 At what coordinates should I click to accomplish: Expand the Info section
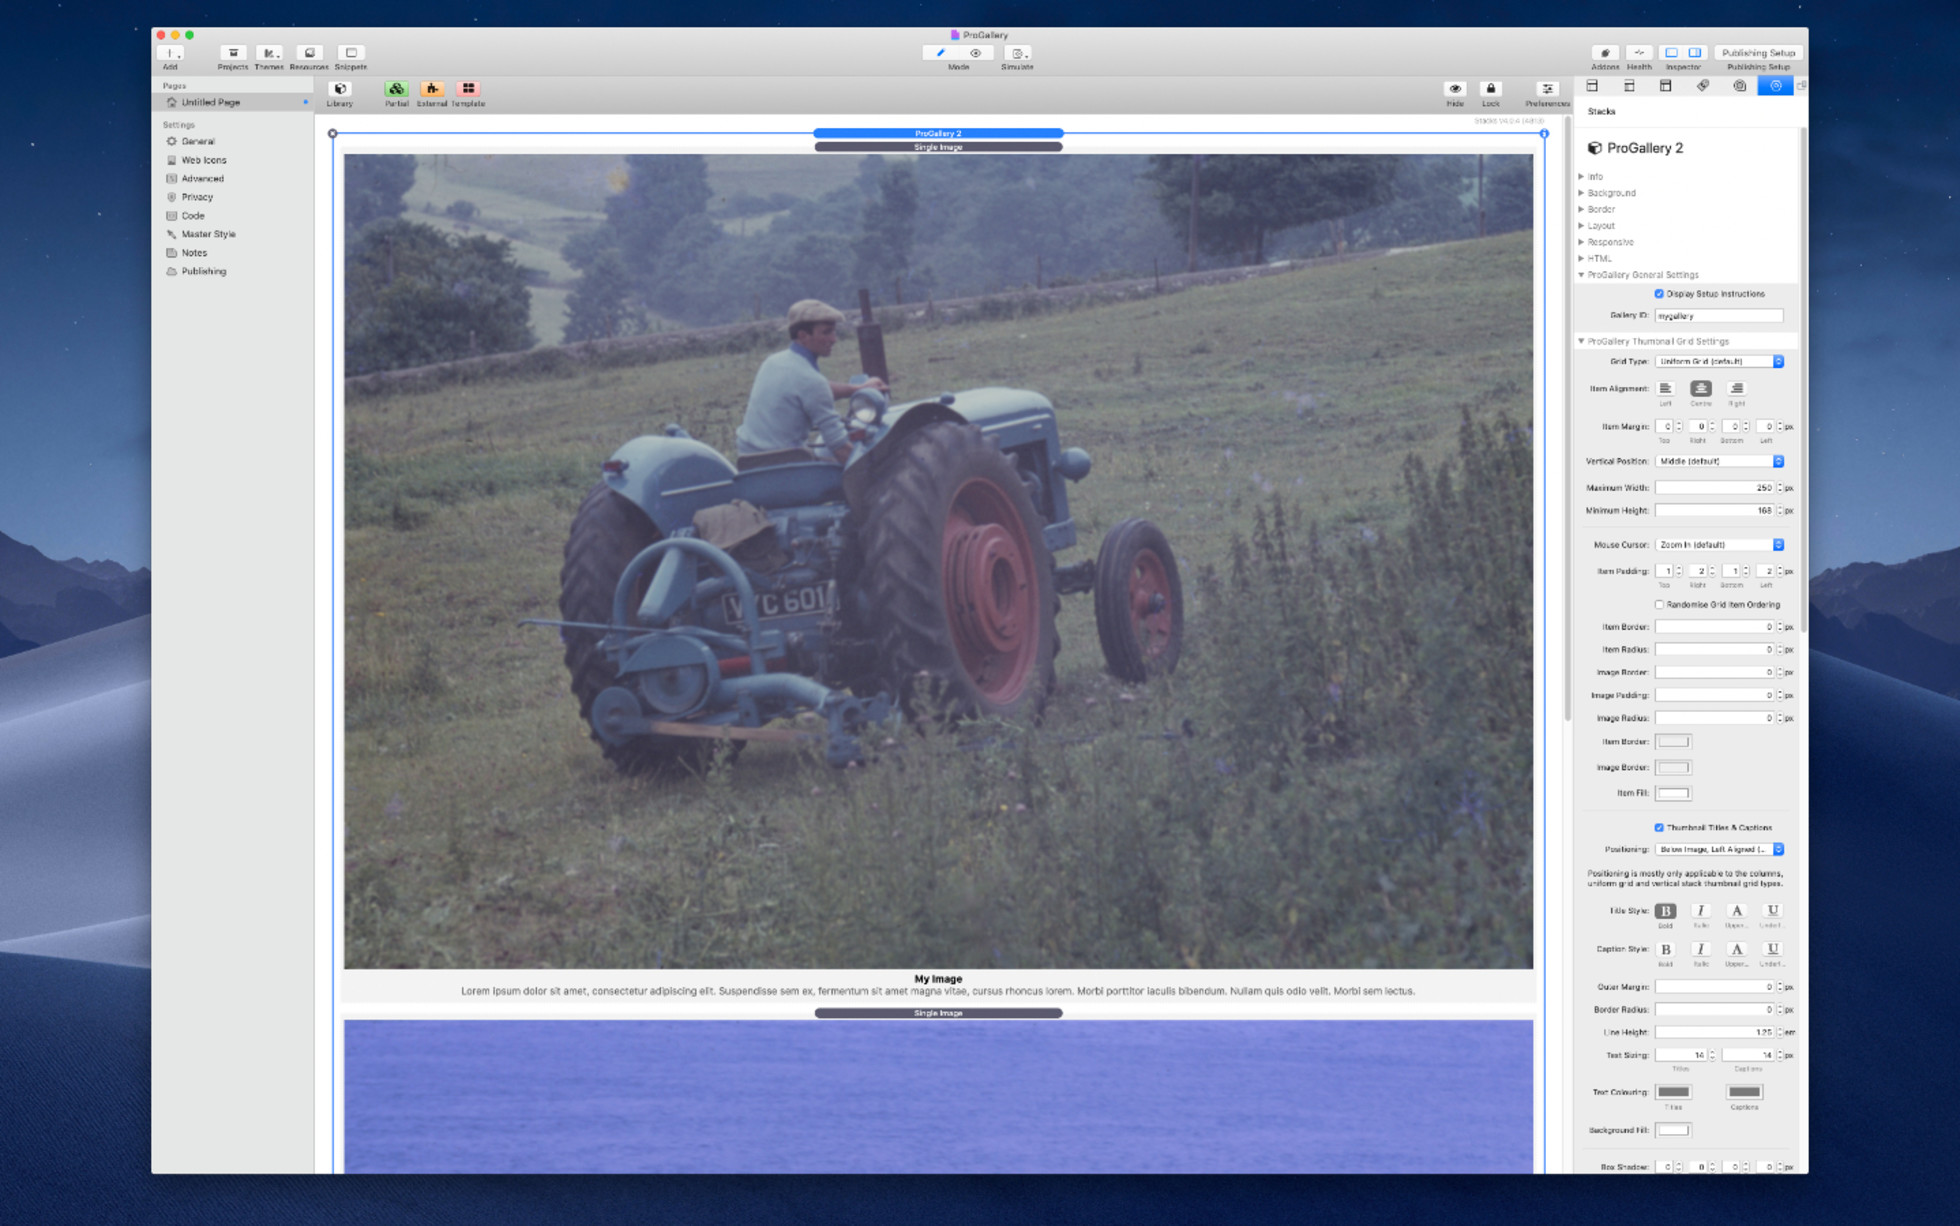pyautogui.click(x=1581, y=177)
